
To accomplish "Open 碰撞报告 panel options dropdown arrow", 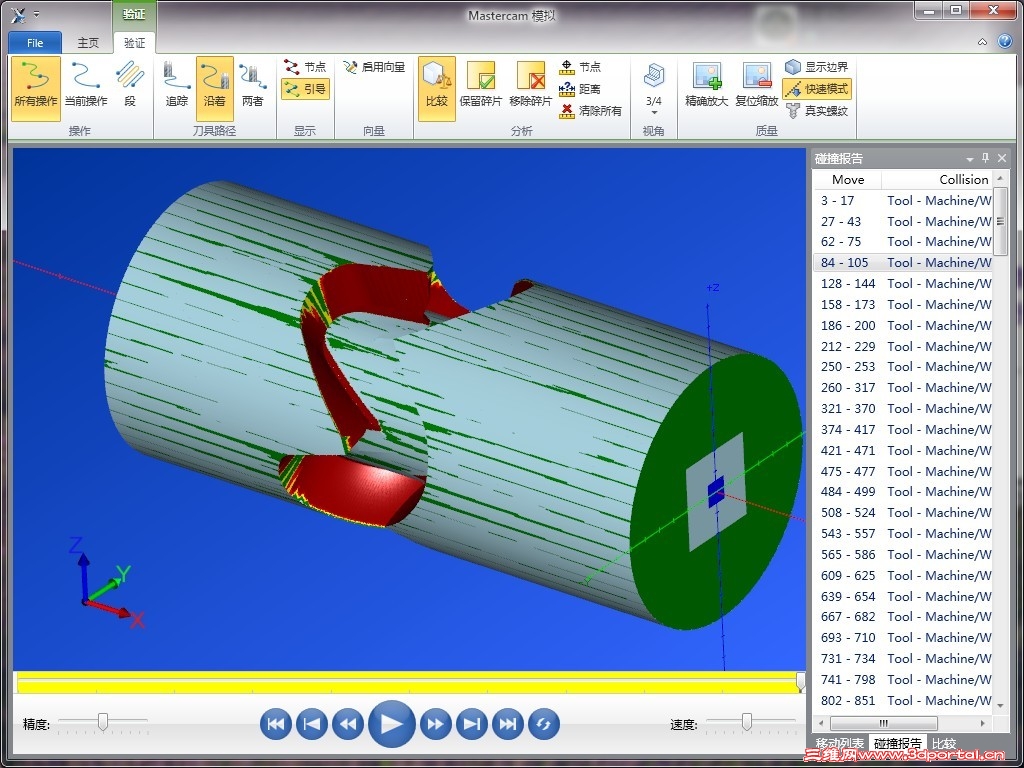I will [x=970, y=159].
